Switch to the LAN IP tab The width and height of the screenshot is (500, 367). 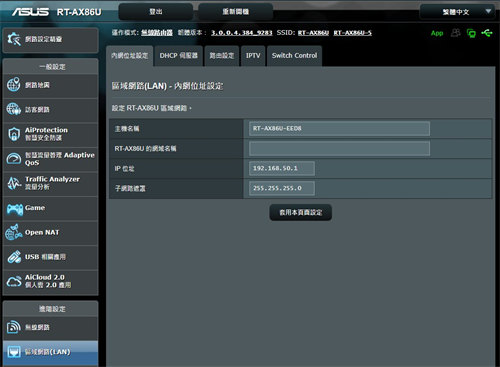[x=130, y=56]
